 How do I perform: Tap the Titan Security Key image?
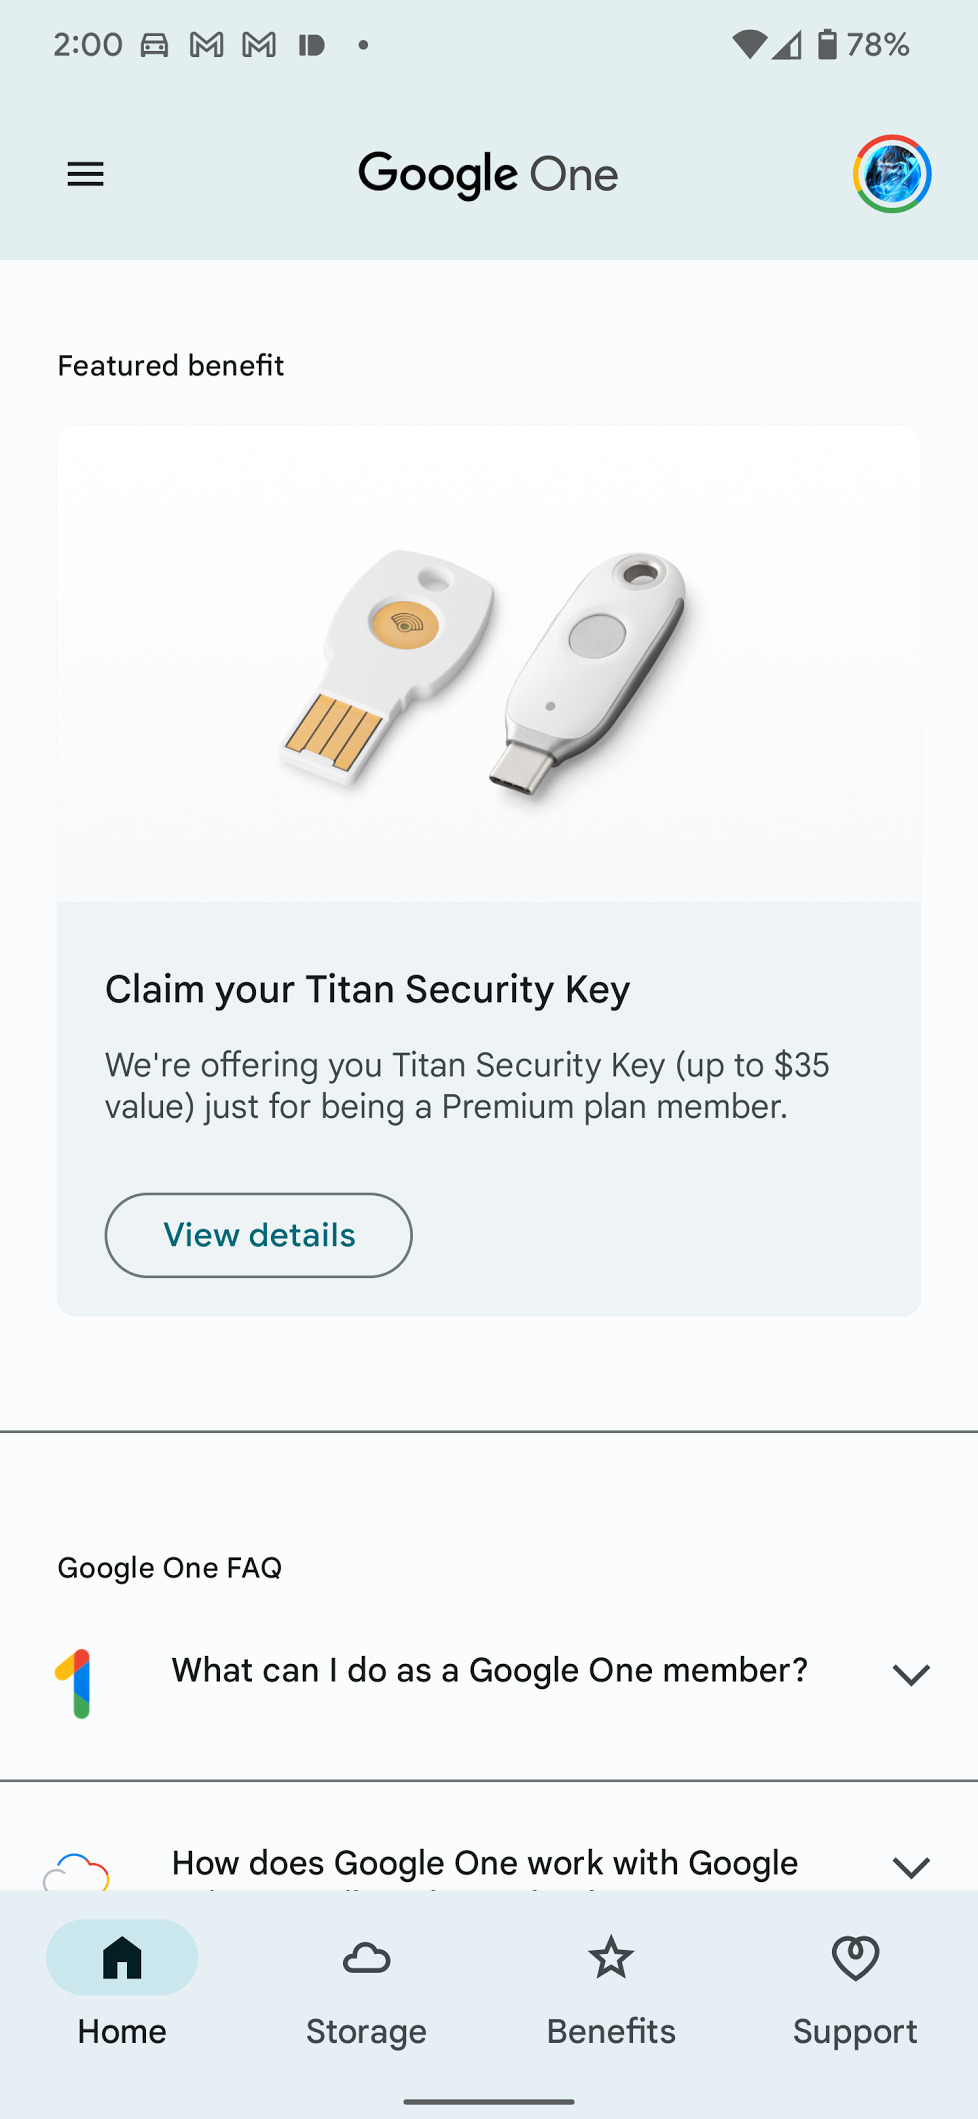[x=488, y=670]
